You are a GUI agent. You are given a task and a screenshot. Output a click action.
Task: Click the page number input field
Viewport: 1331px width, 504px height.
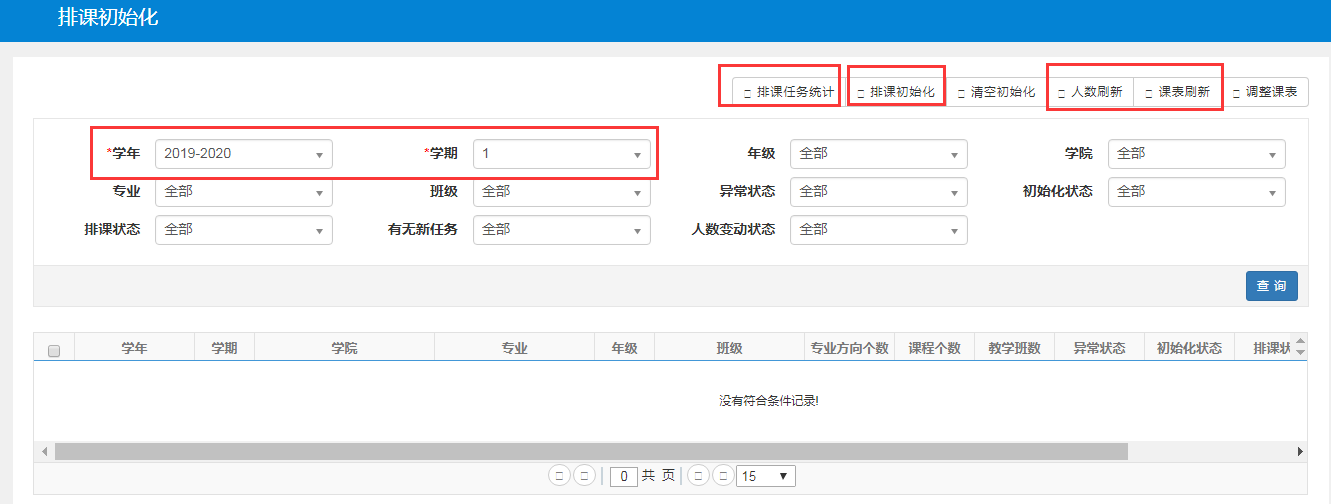[623, 477]
